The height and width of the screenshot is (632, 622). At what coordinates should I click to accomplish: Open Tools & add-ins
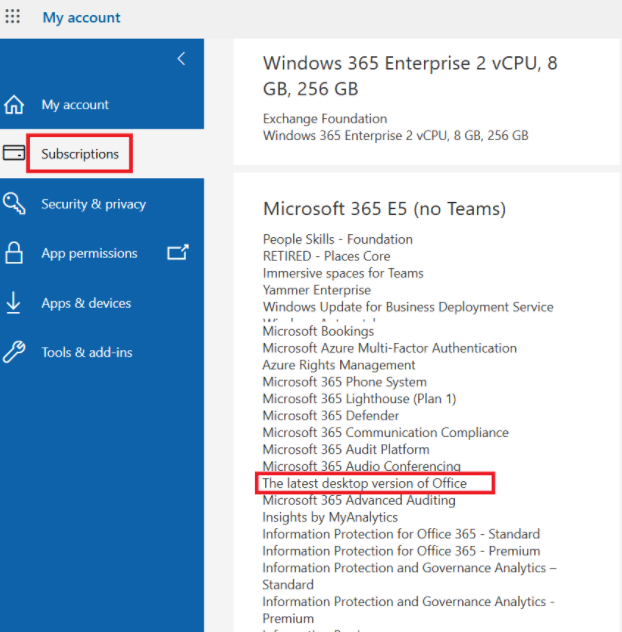coord(102,352)
